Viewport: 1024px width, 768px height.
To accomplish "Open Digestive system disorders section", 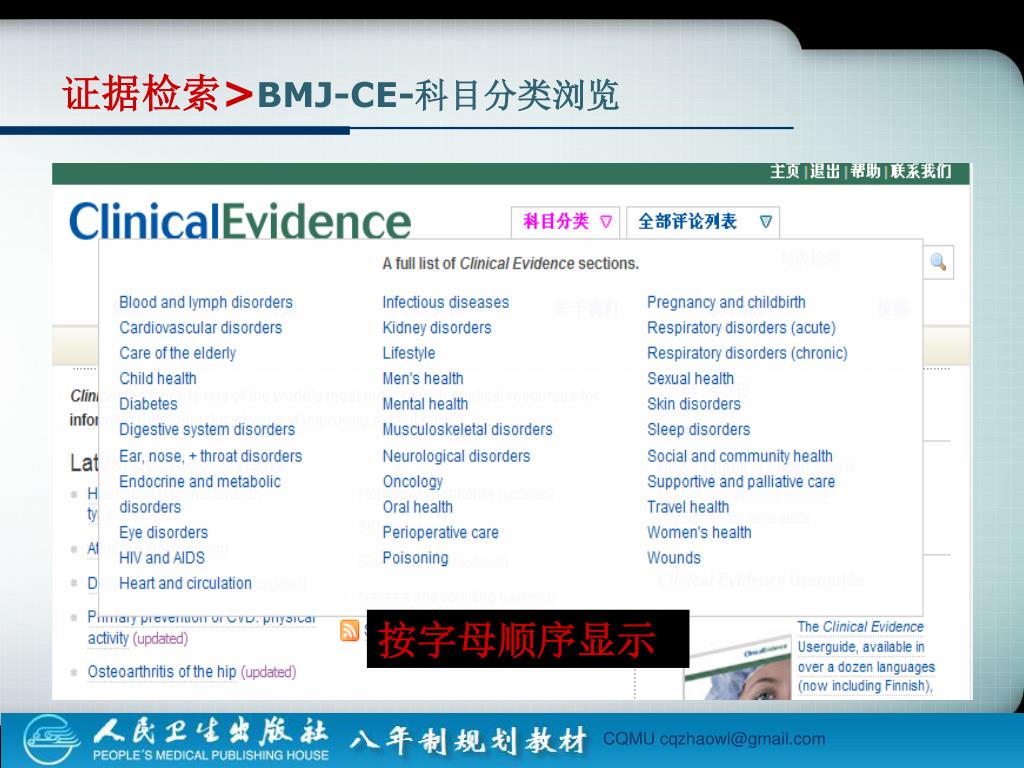I will (x=207, y=430).
